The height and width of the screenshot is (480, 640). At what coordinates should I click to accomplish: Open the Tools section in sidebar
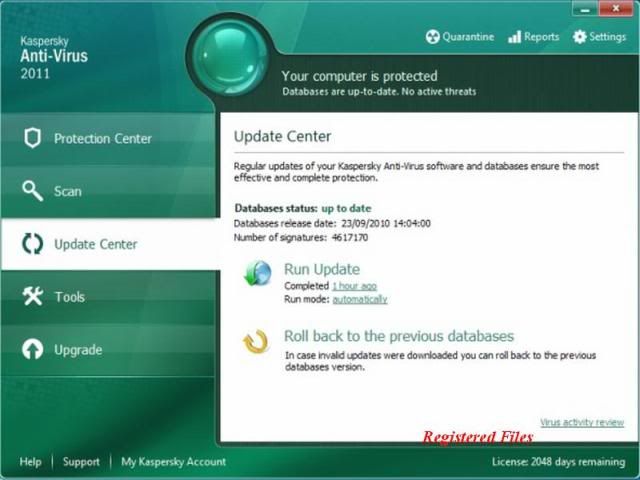pos(69,297)
